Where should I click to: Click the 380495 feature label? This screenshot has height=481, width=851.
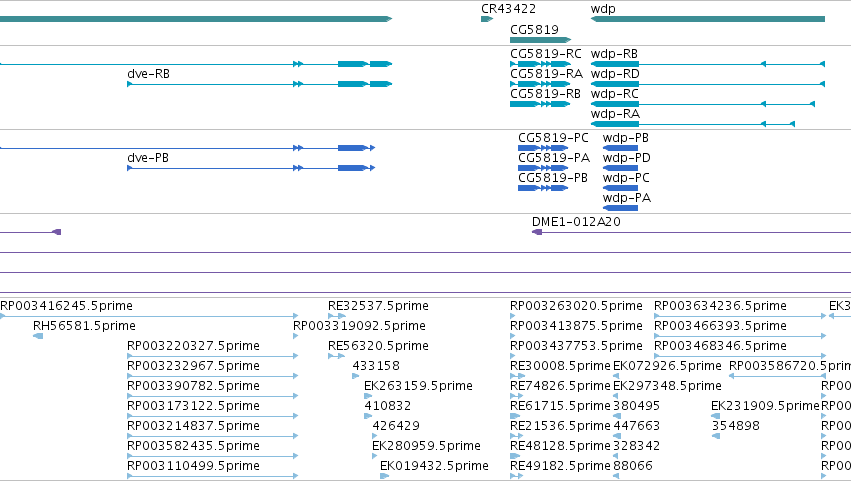pyautogui.click(x=637, y=406)
